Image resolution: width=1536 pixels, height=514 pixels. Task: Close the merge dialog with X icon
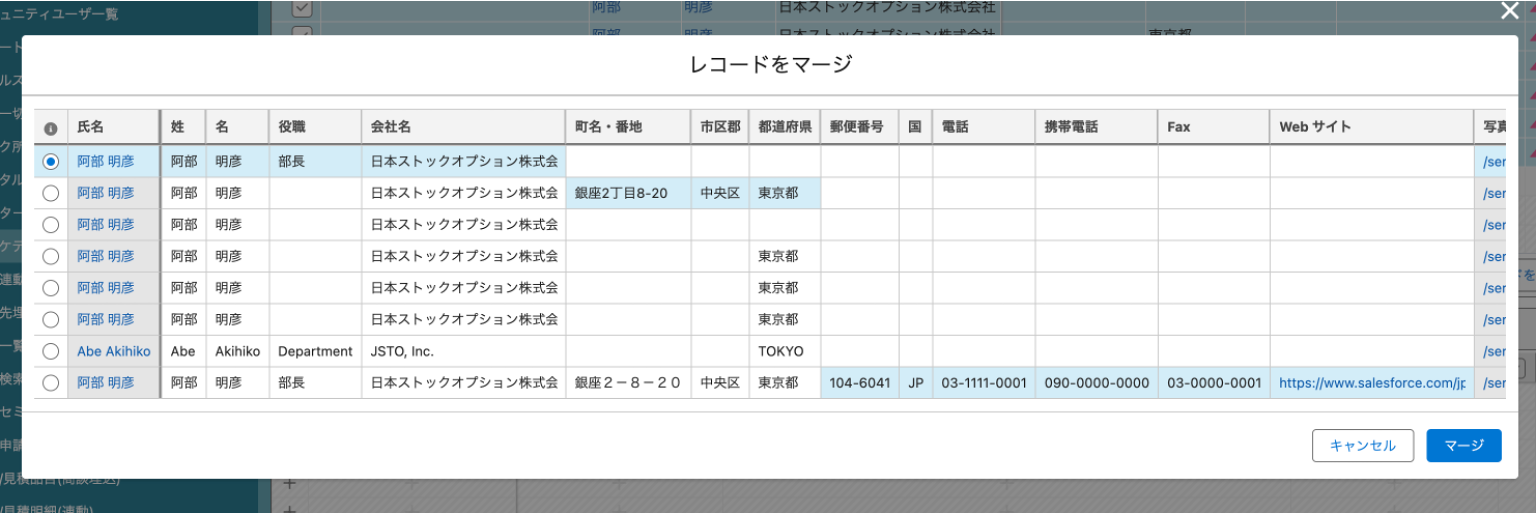tap(1510, 11)
